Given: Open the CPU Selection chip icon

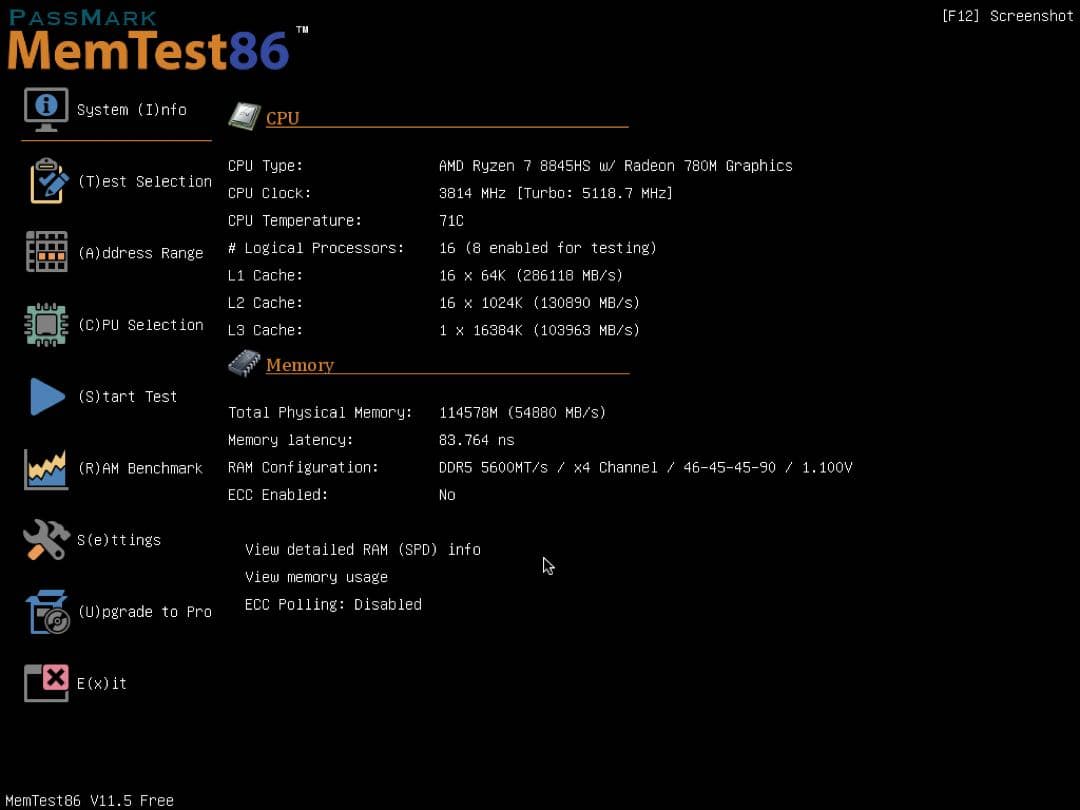Looking at the screenshot, I should [46, 325].
